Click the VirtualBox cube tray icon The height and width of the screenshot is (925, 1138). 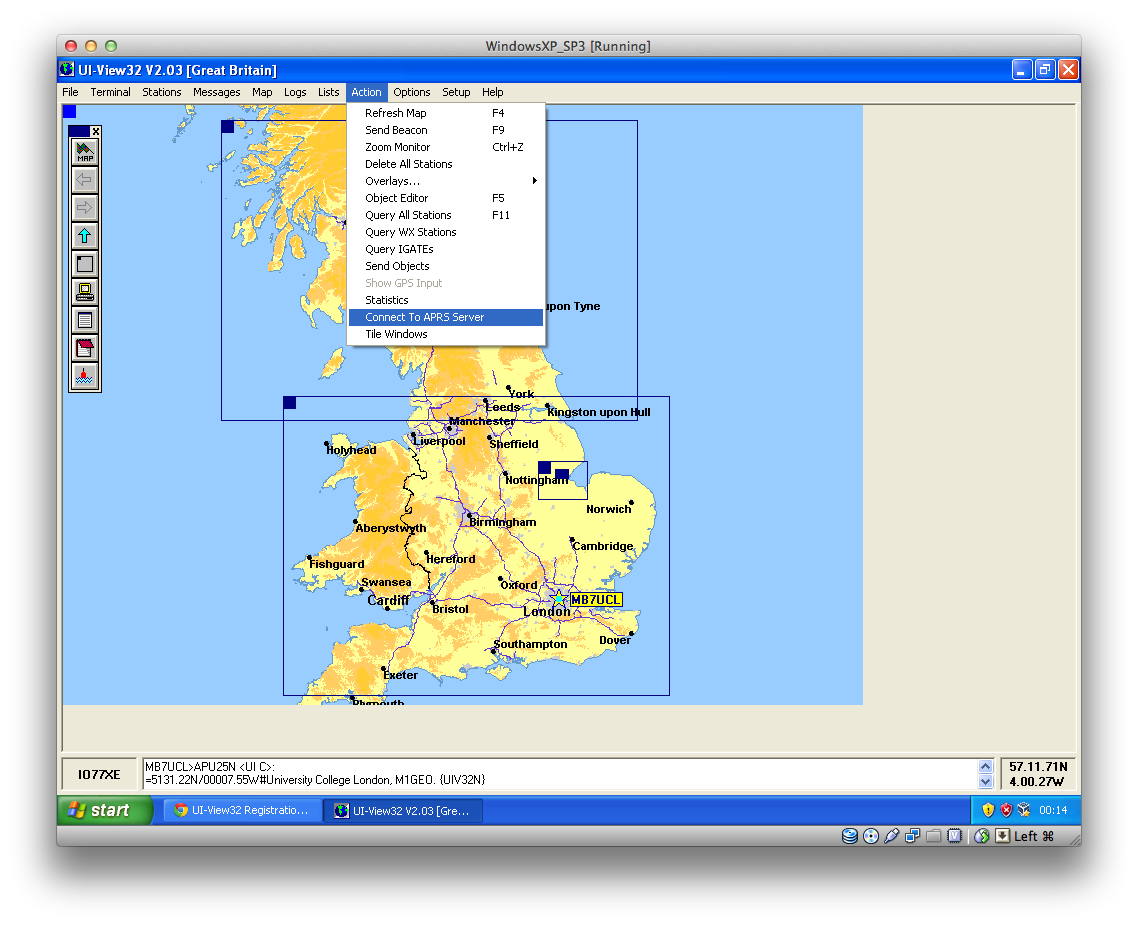pyautogui.click(x=1024, y=810)
